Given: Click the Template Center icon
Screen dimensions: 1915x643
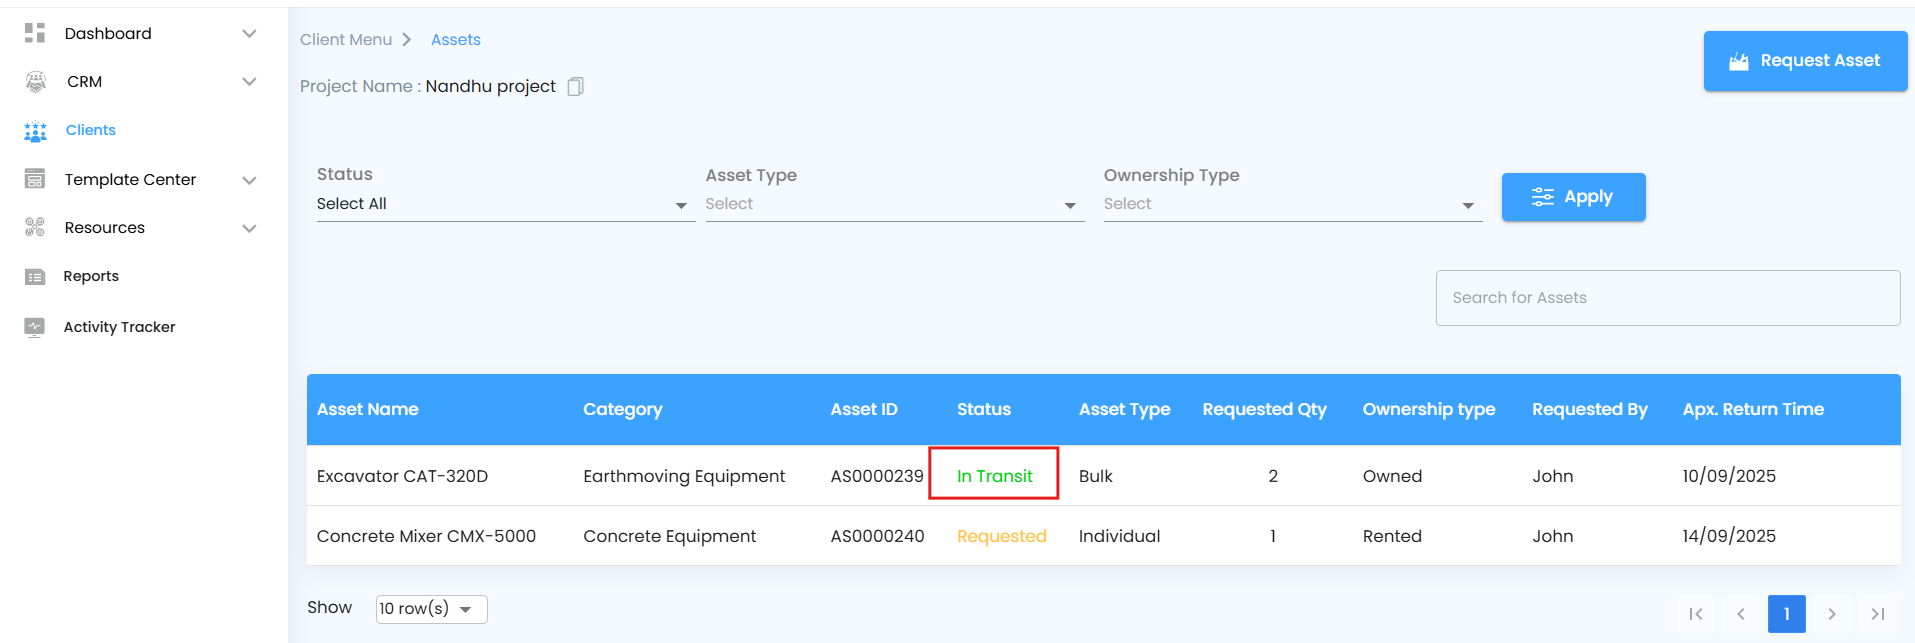Looking at the screenshot, I should [35, 179].
